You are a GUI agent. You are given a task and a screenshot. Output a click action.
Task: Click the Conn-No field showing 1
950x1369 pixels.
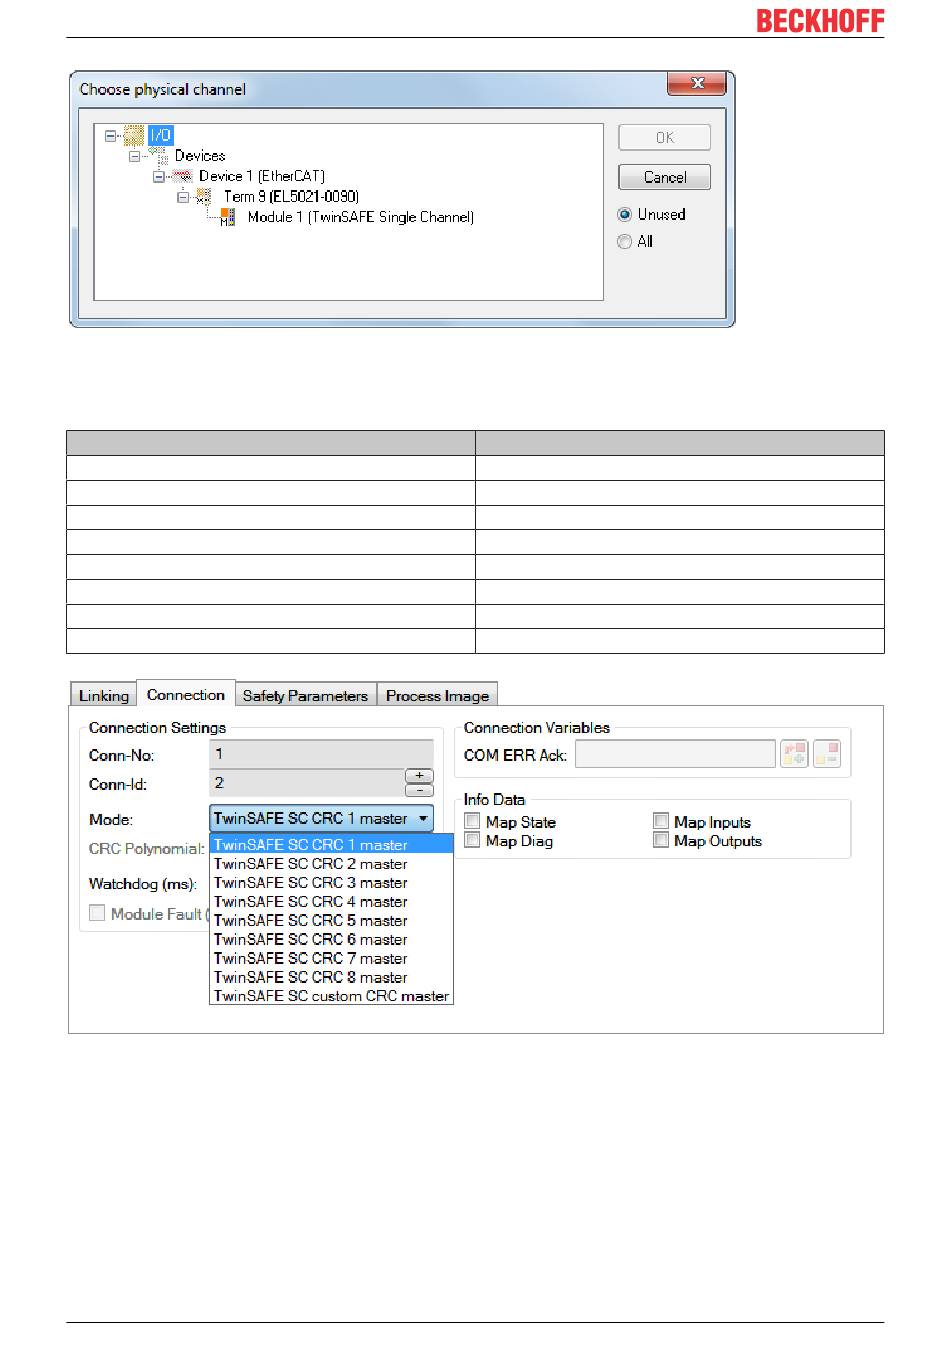coord(321,754)
